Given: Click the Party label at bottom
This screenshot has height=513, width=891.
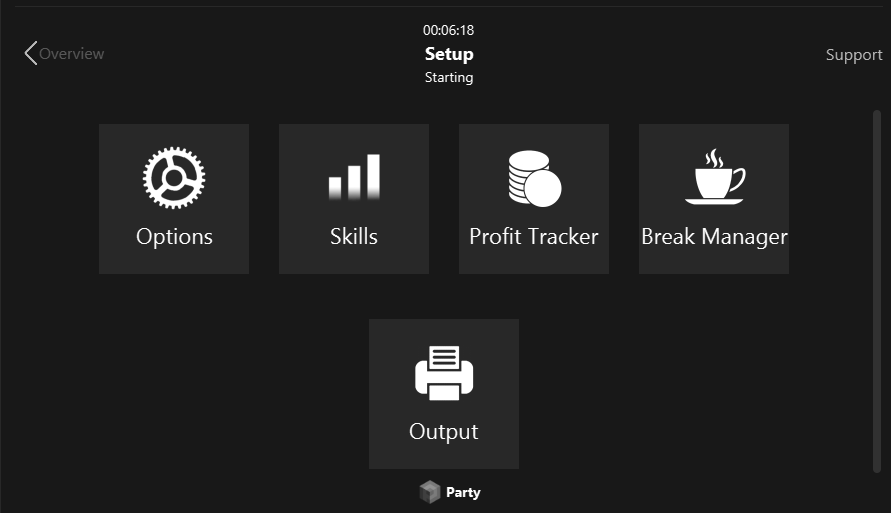Looking at the screenshot, I should click(463, 492).
